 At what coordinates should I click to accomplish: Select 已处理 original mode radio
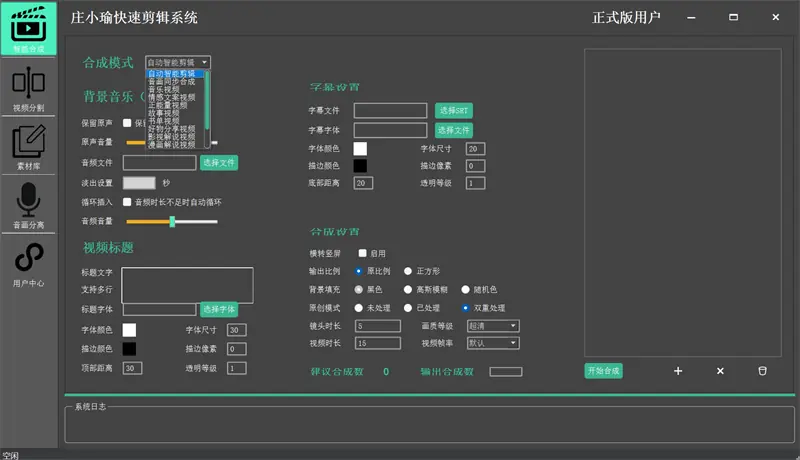[408, 308]
